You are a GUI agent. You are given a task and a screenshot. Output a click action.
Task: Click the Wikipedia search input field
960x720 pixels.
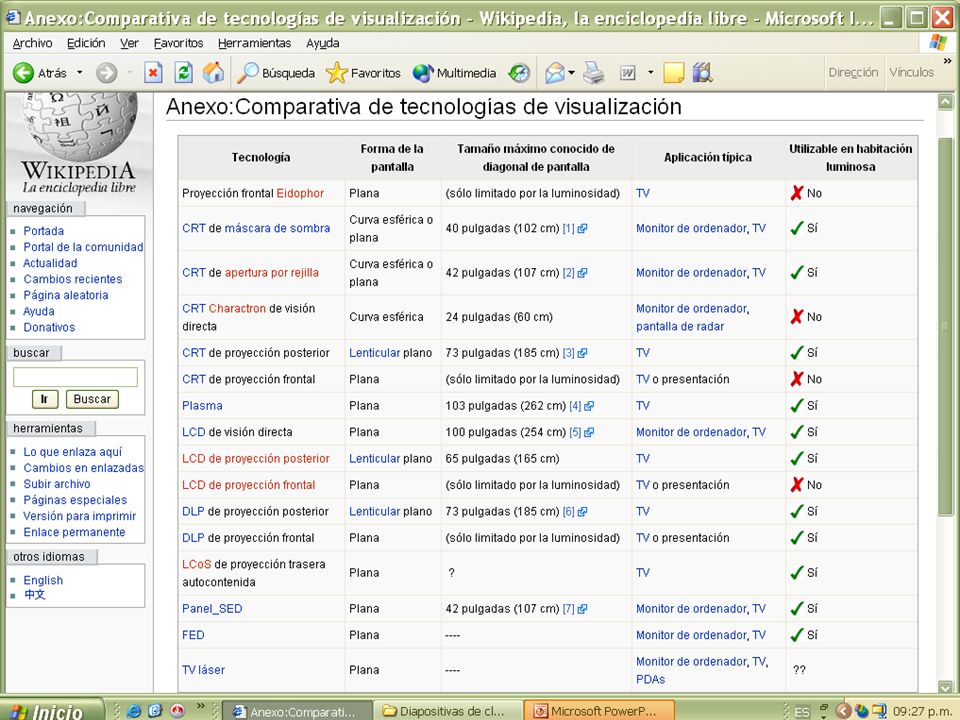click(x=75, y=377)
